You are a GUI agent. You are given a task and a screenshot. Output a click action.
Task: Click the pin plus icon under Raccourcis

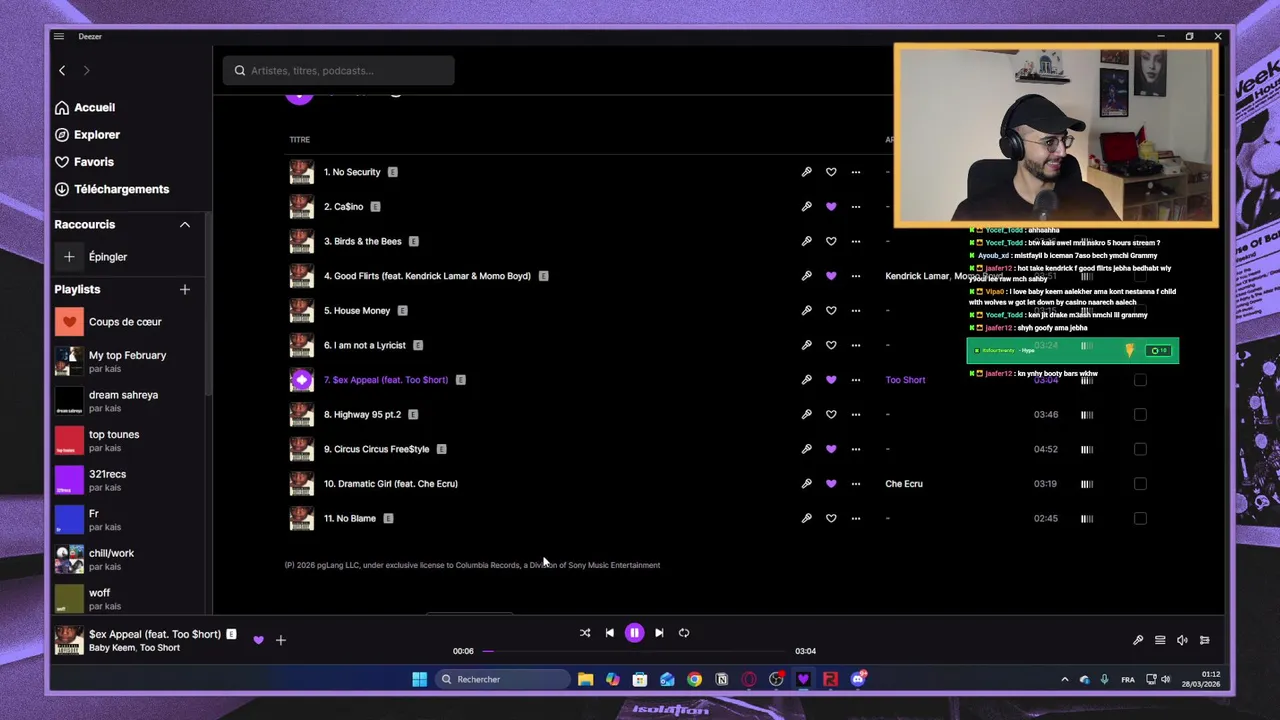69,257
